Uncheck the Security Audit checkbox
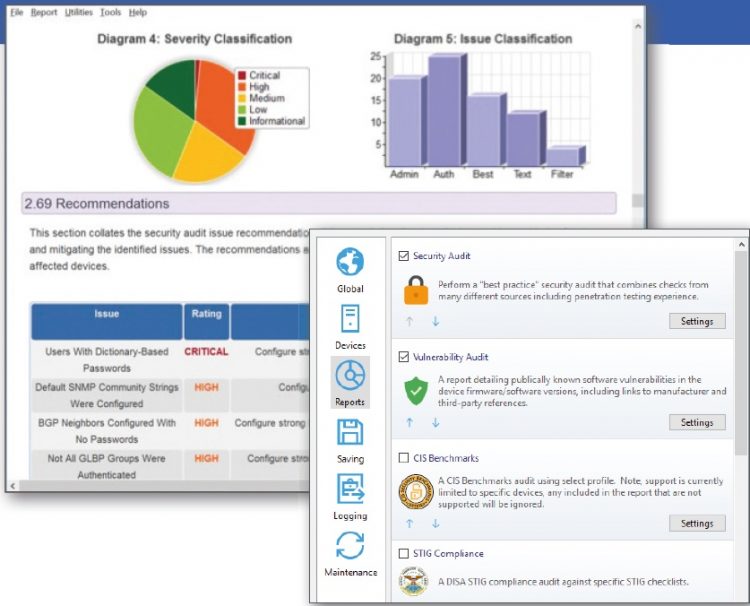Viewport: 750px width, 606px height. (x=404, y=256)
